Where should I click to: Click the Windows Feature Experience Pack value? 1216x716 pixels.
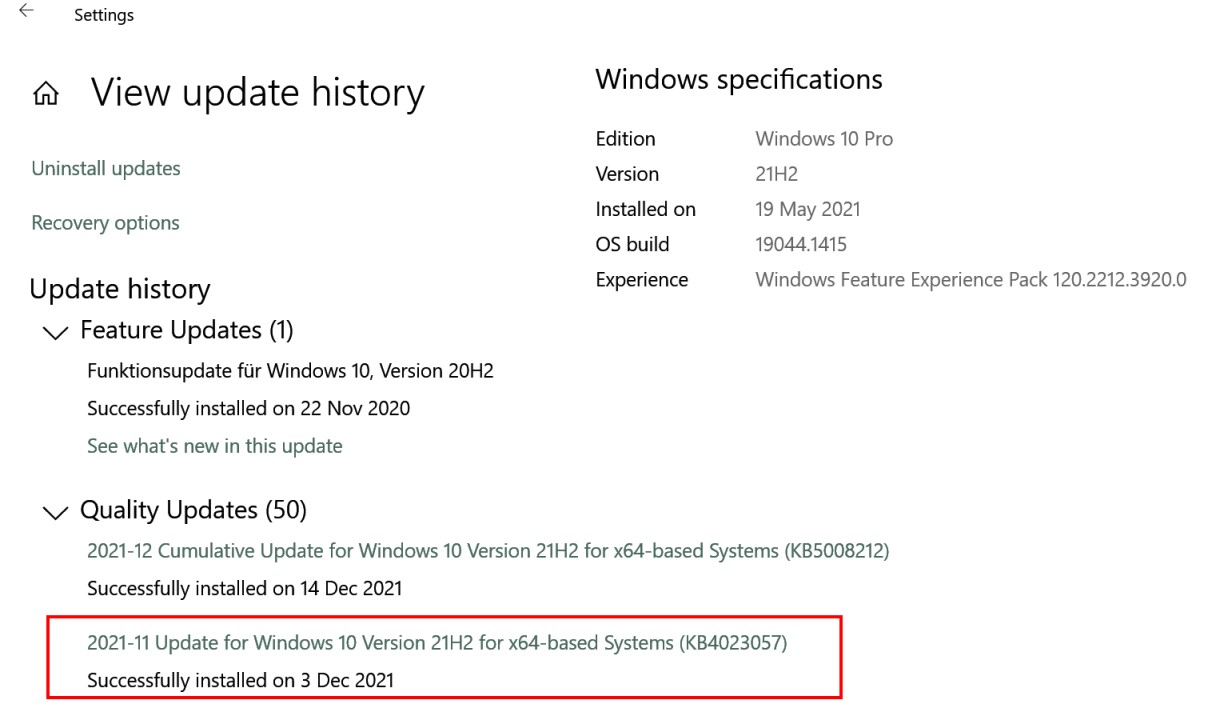click(971, 280)
